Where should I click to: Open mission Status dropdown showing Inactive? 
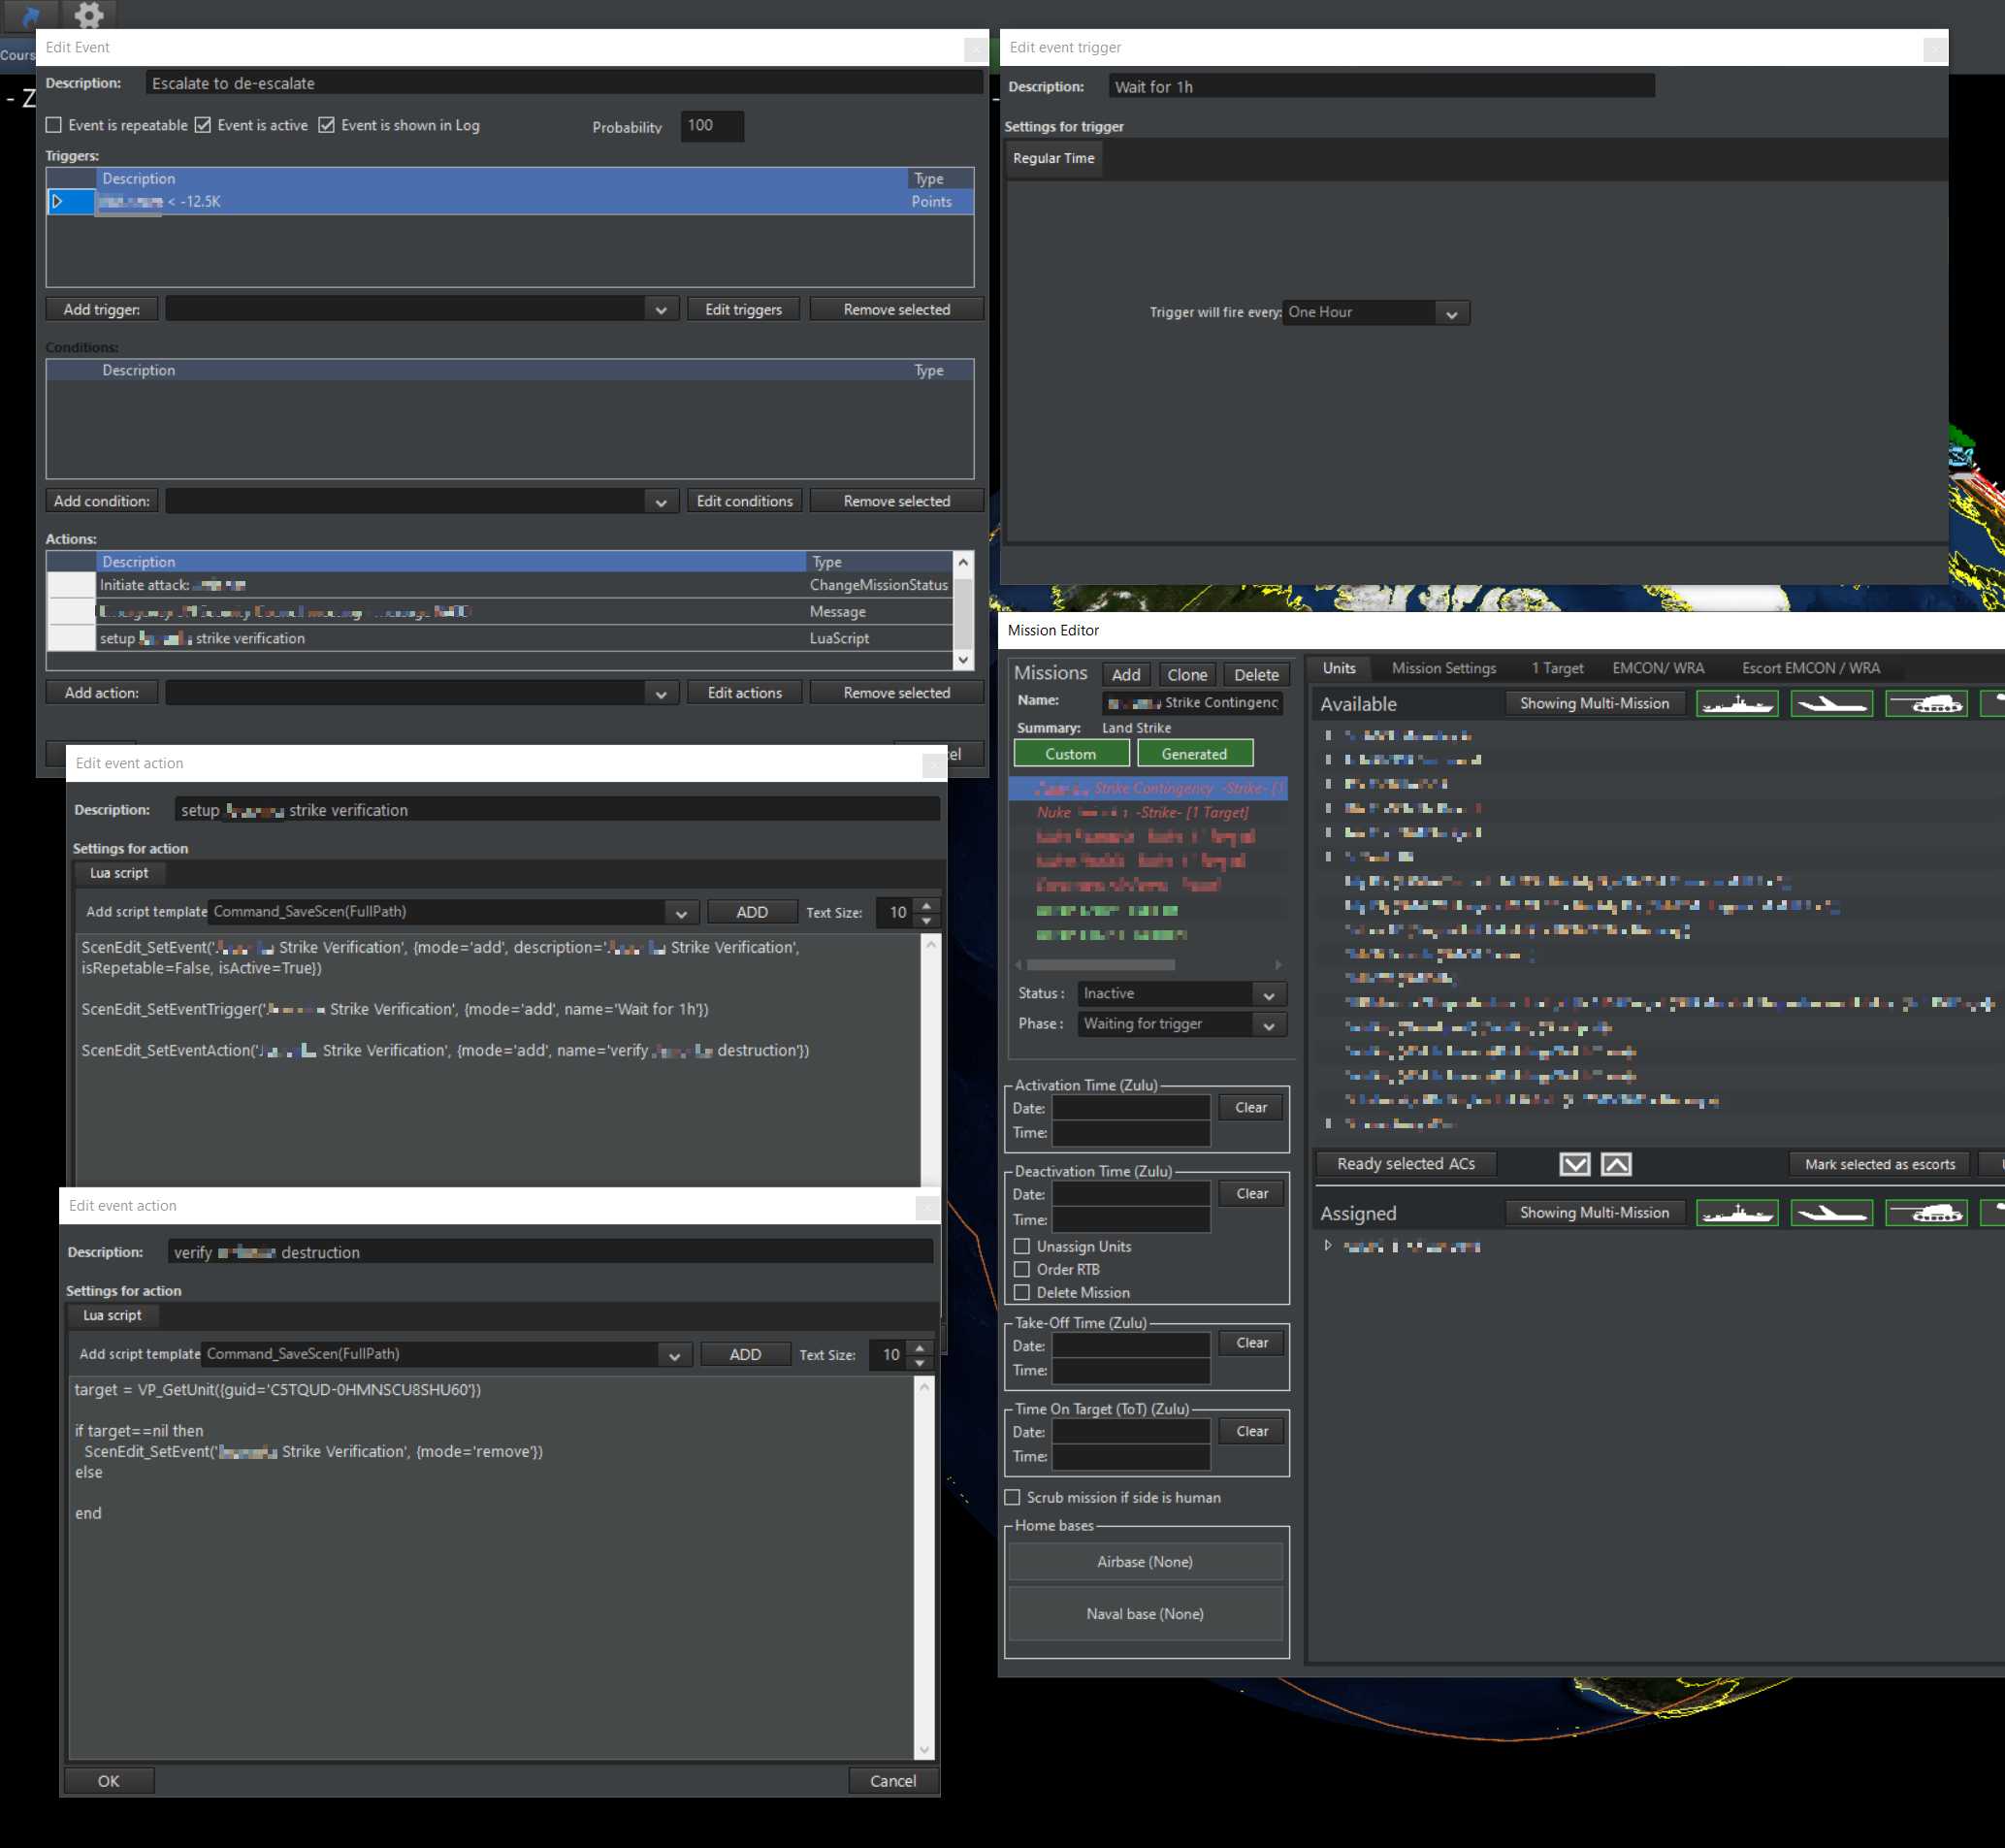pyautogui.click(x=1181, y=994)
